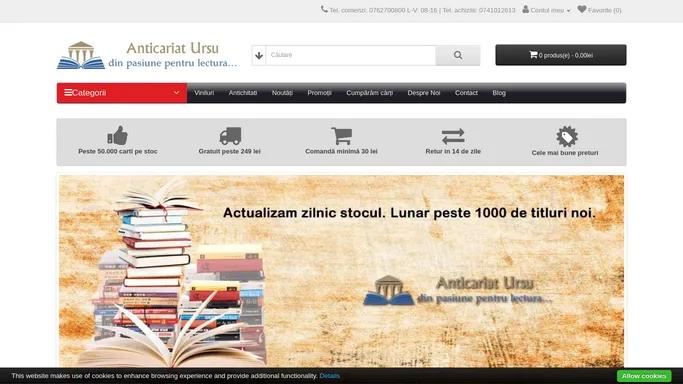Focus the Căutare search field
This screenshot has width=683, height=384.
pos(351,55)
